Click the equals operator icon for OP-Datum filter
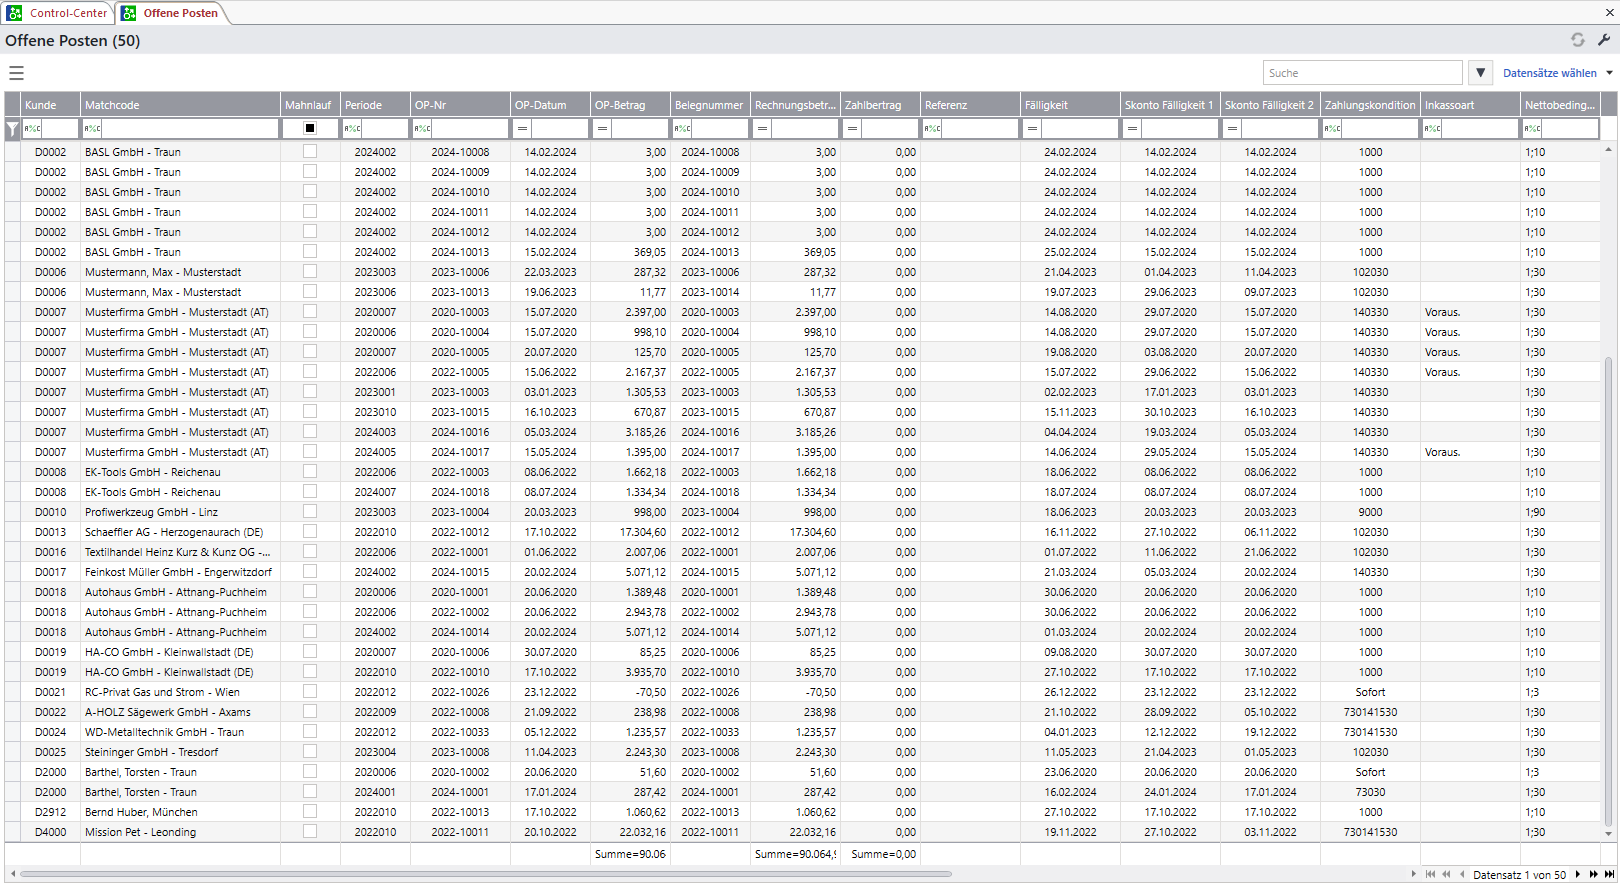1620x883 pixels. pos(522,129)
